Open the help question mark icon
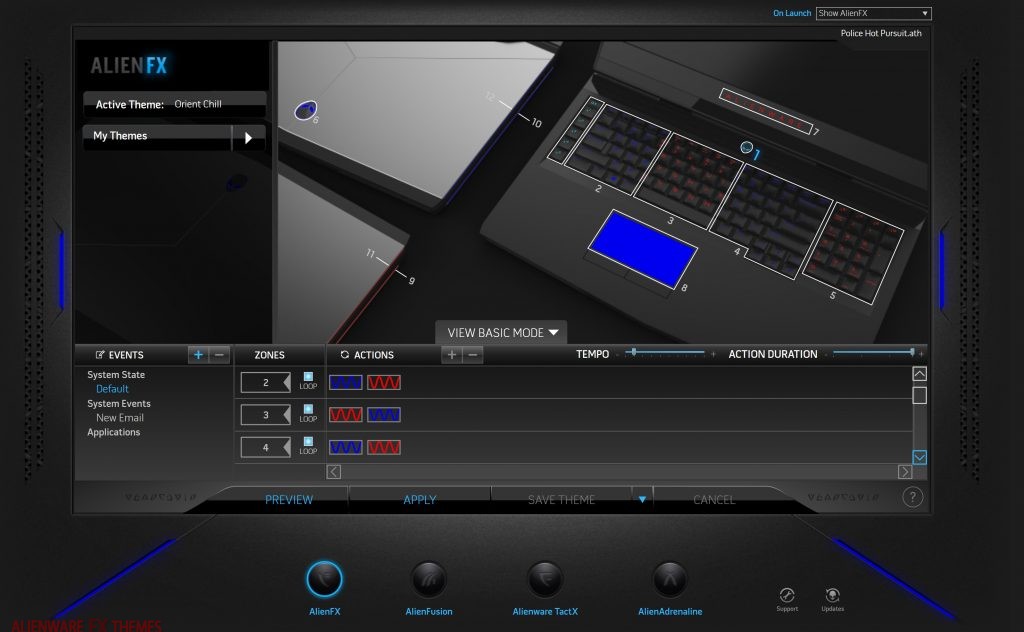The width and height of the screenshot is (1024, 632). point(912,498)
